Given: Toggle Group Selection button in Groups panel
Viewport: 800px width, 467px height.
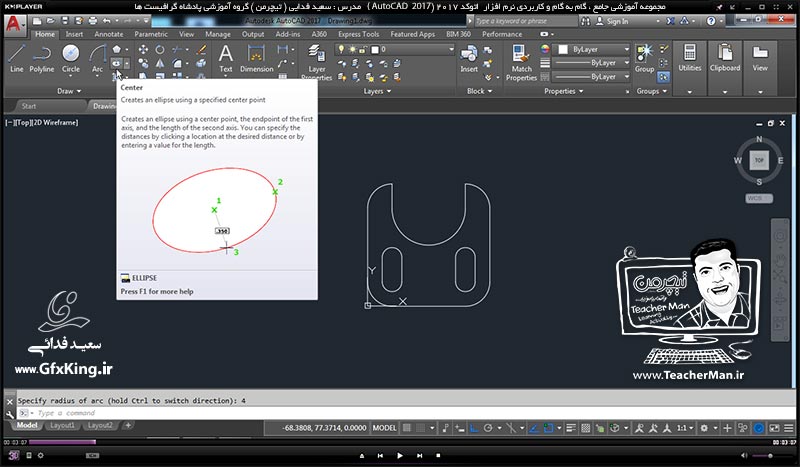Looking at the screenshot, I should pos(663,77).
